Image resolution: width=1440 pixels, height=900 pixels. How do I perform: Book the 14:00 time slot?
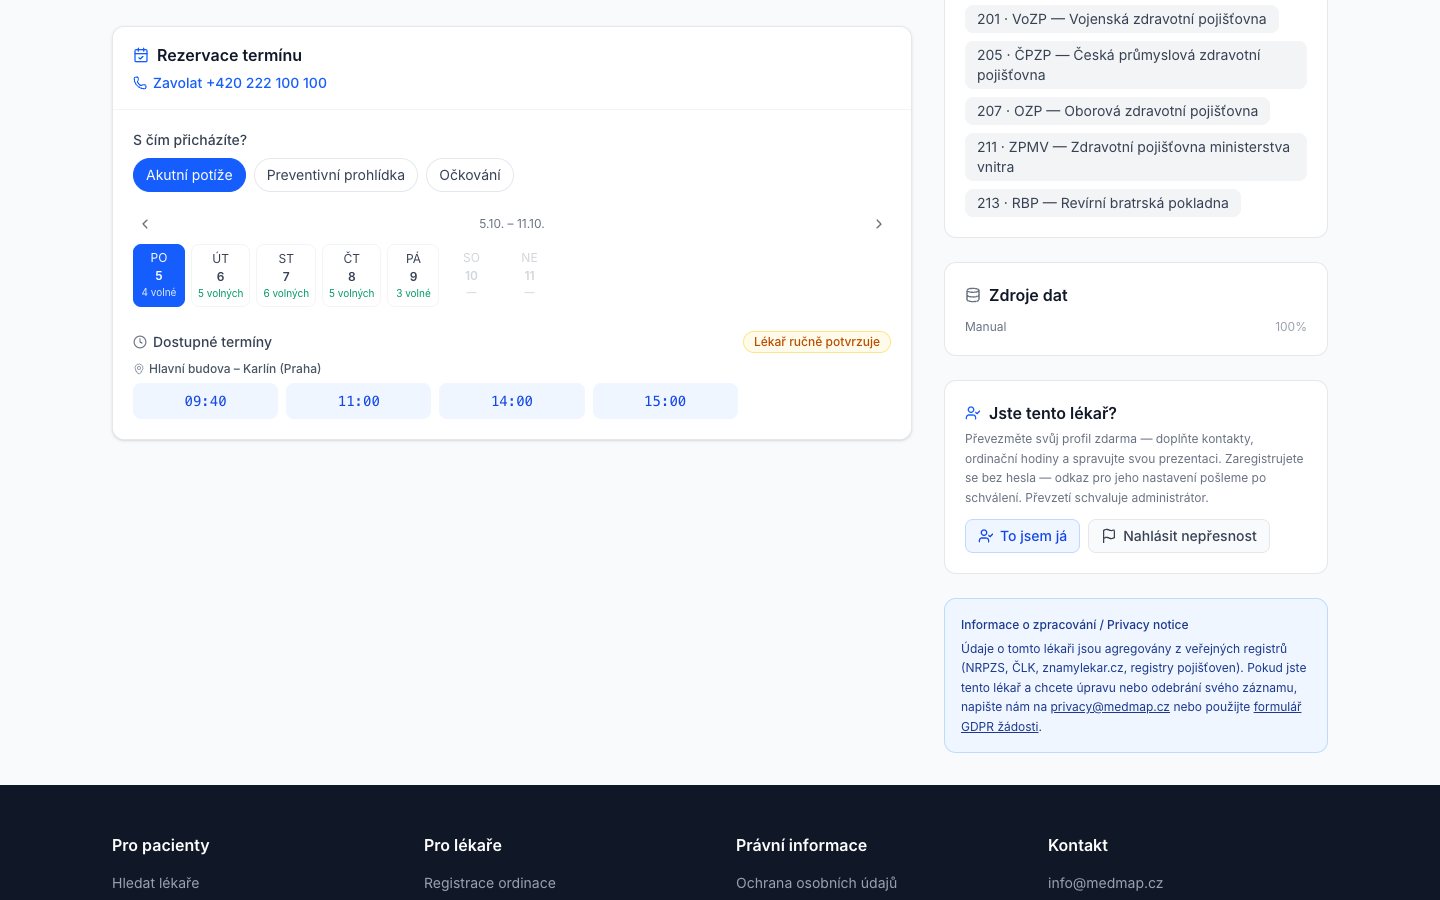(512, 401)
